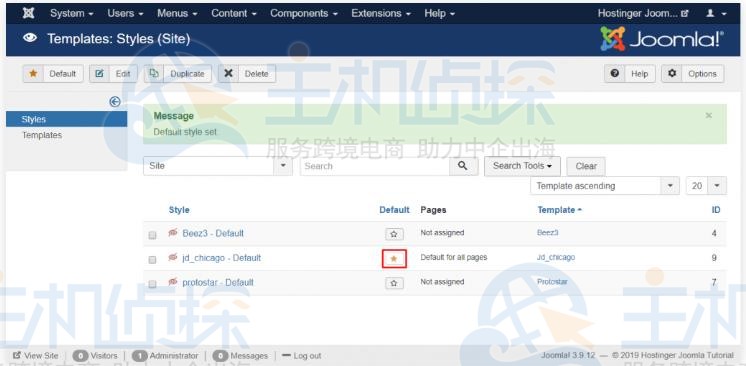Click the magnifying glass search button
This screenshot has width=746, height=366.
point(464,166)
